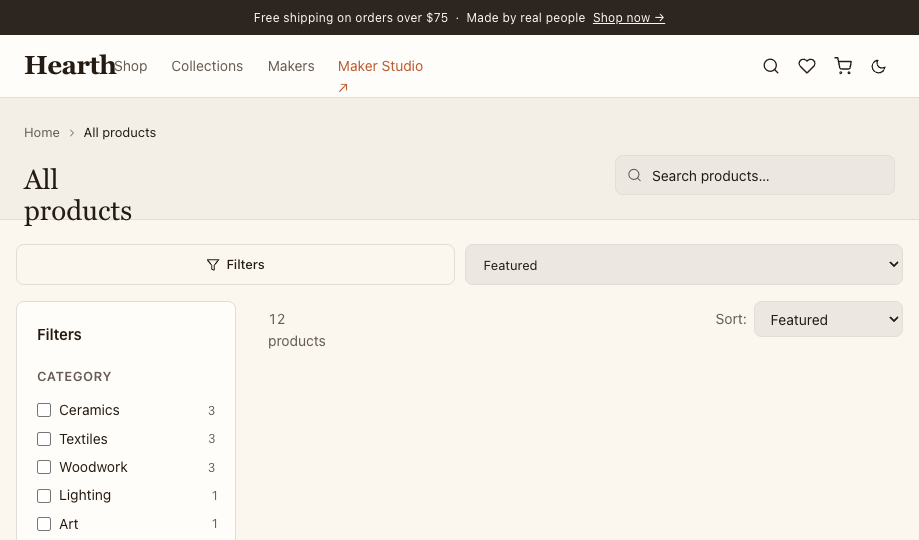Click the 12 products count text
Screen dimensions: 919x540
pos(297,330)
